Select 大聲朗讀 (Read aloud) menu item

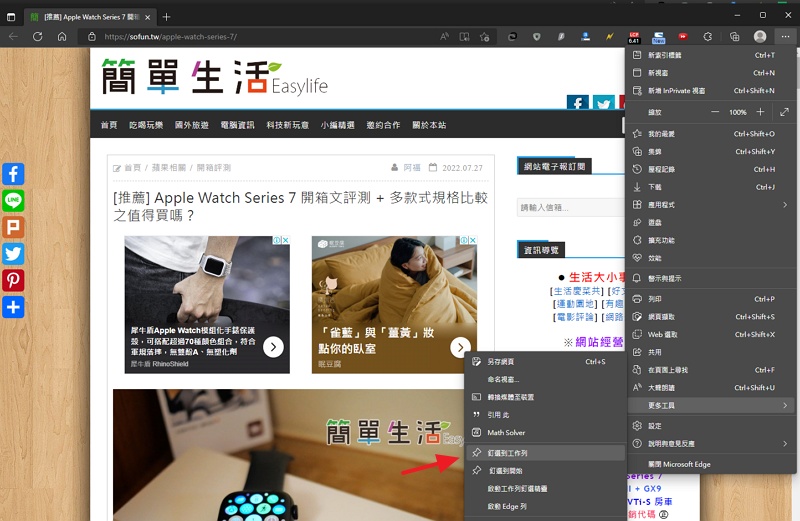[x=711, y=388]
